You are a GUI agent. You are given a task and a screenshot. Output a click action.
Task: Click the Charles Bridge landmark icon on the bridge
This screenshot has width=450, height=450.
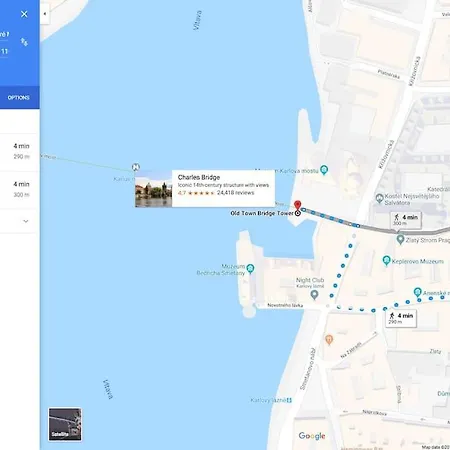pos(135,167)
